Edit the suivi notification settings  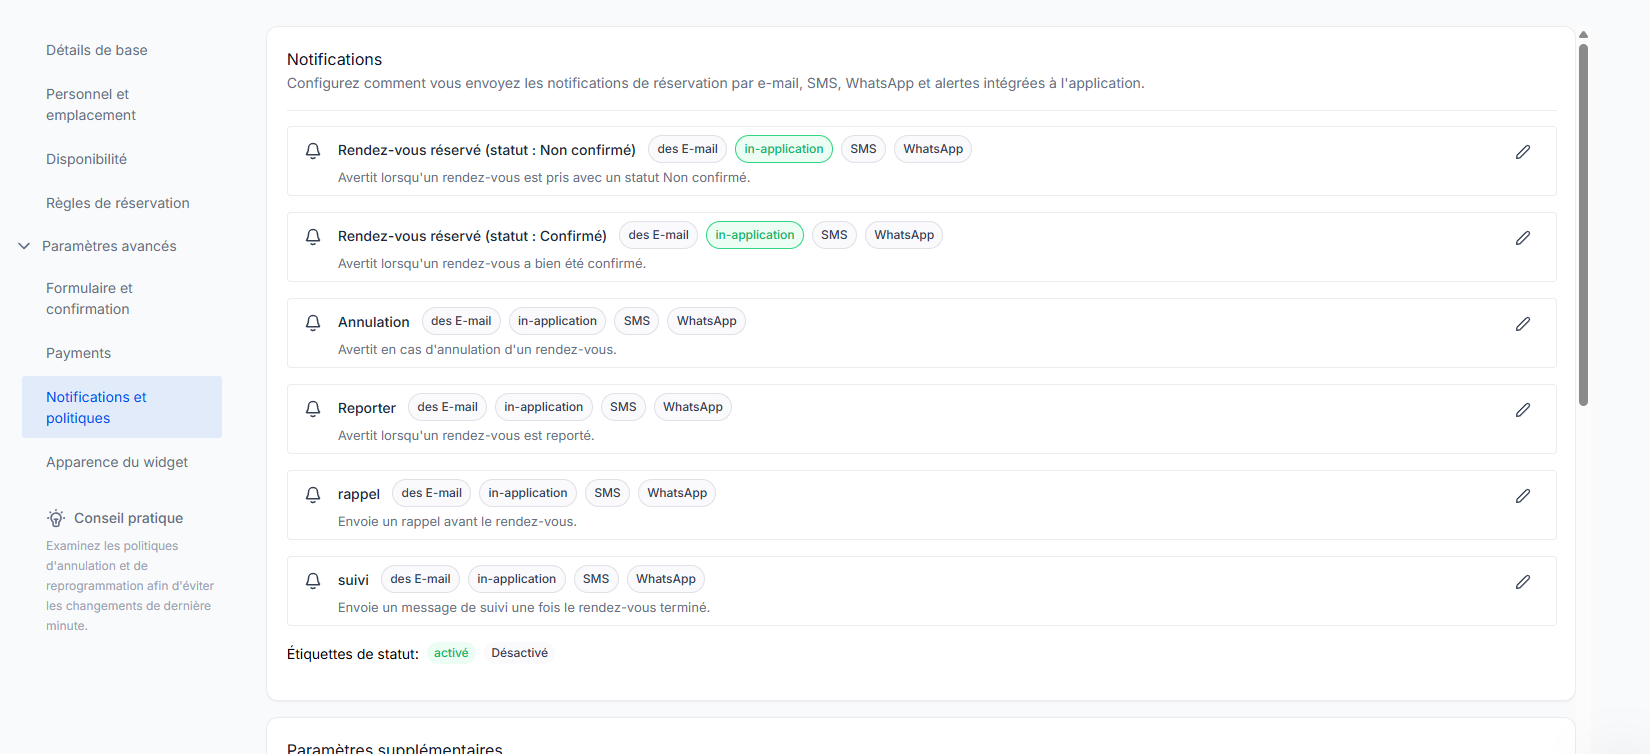[1522, 582]
